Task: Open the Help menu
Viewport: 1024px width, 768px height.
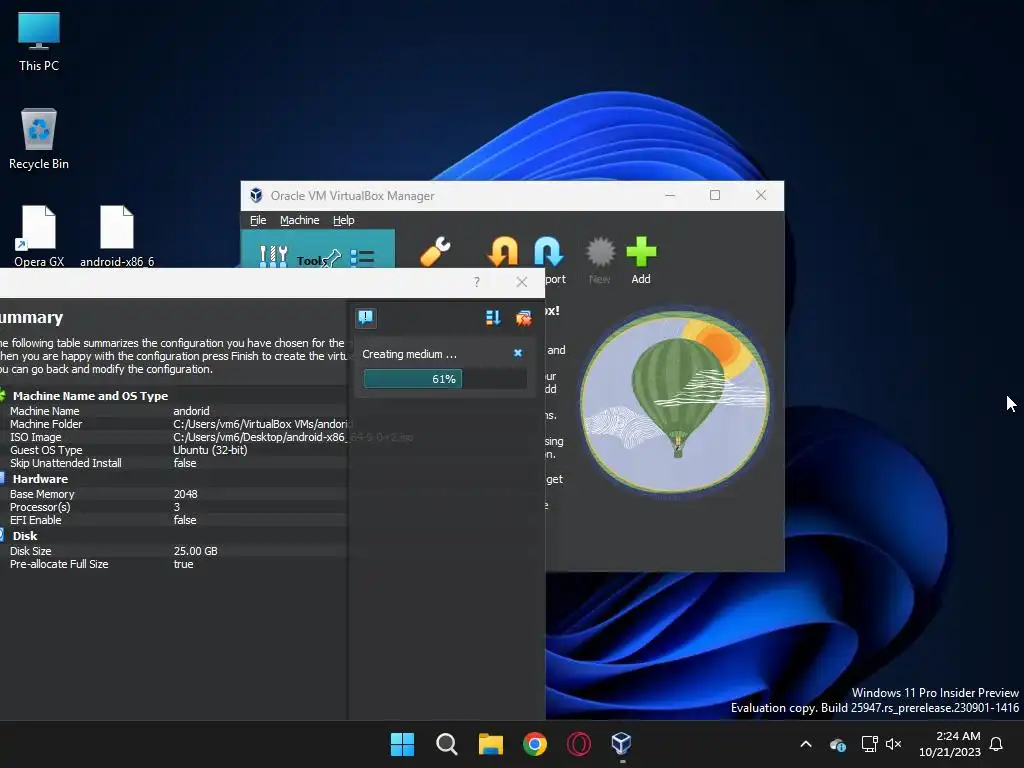Action: [344, 220]
